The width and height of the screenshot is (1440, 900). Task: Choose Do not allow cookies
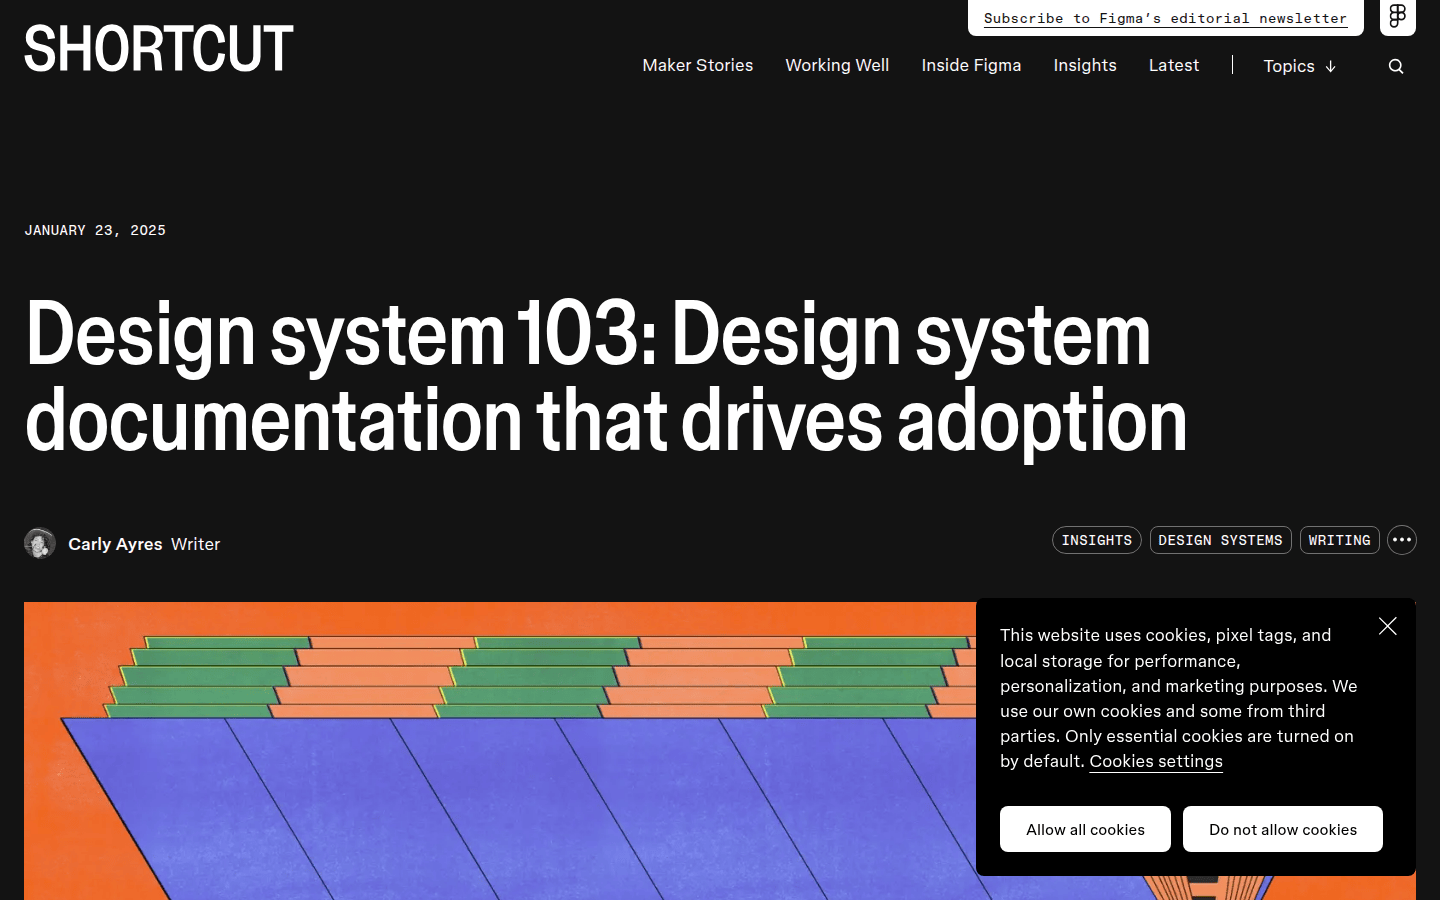click(x=1283, y=829)
